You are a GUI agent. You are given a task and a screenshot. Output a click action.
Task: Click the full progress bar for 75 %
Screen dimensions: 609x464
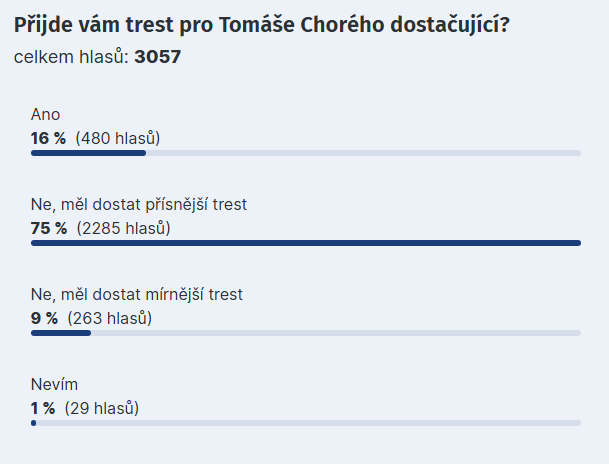coord(306,243)
